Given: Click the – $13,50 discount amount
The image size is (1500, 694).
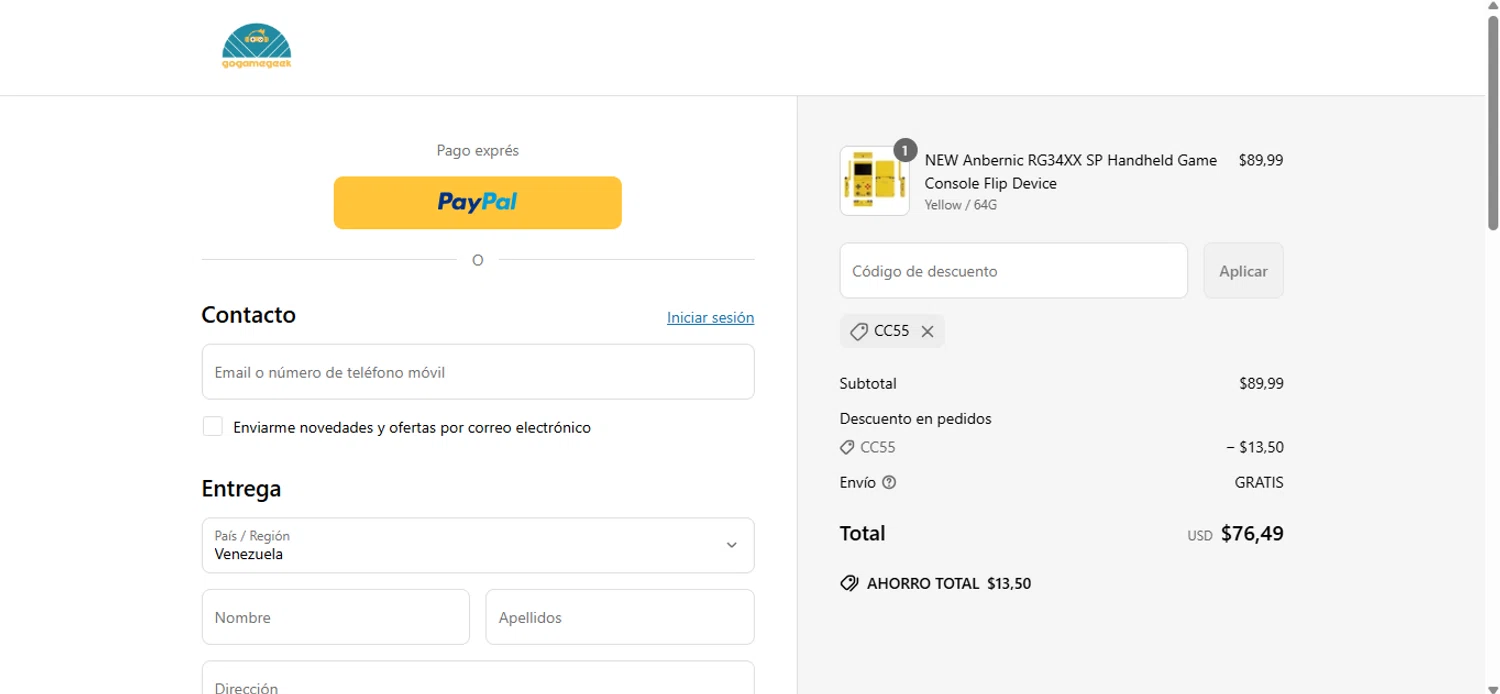Looking at the screenshot, I should pyautogui.click(x=1255, y=447).
